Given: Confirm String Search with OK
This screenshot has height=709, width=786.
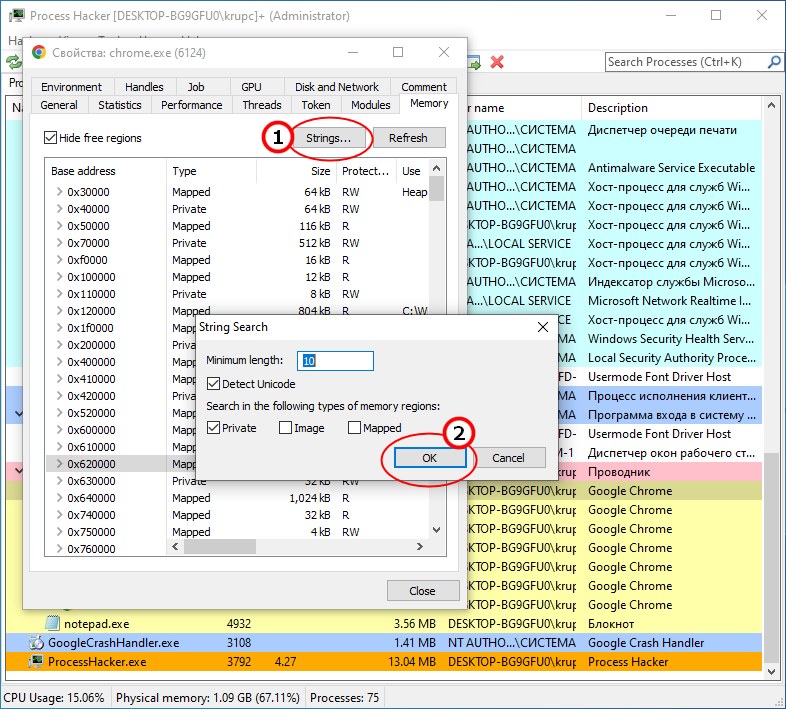Looking at the screenshot, I should point(430,458).
